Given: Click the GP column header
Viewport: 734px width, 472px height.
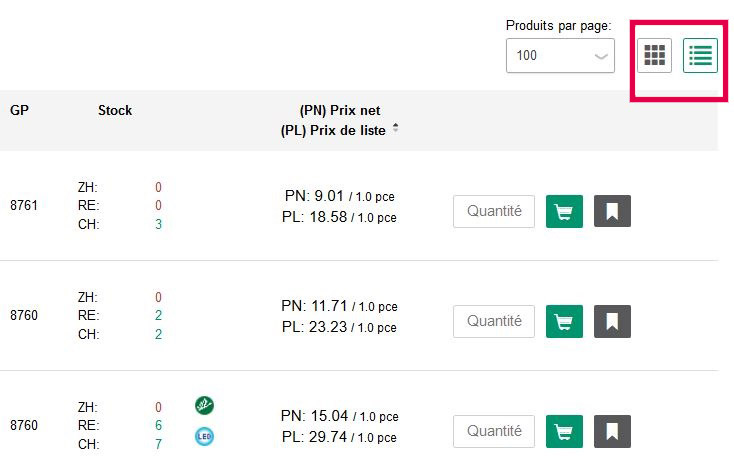Looking at the screenshot, I should pos(19,110).
